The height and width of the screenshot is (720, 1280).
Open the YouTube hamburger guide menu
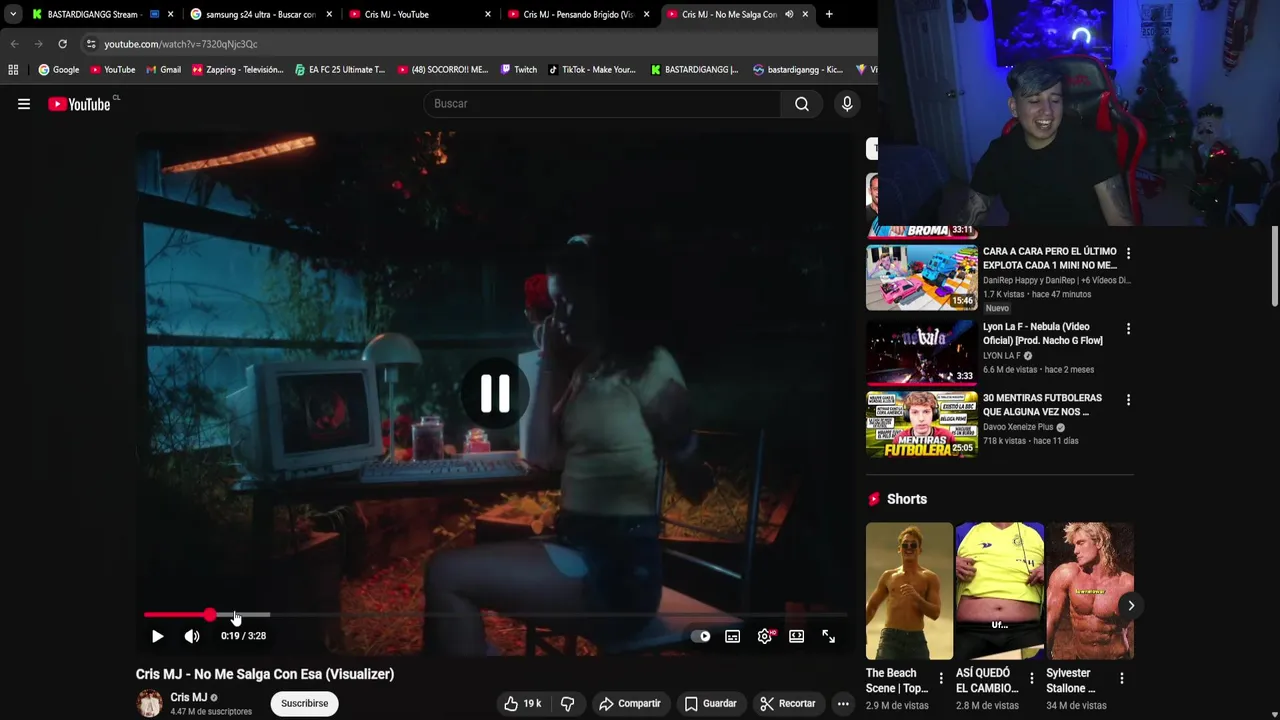[24, 104]
